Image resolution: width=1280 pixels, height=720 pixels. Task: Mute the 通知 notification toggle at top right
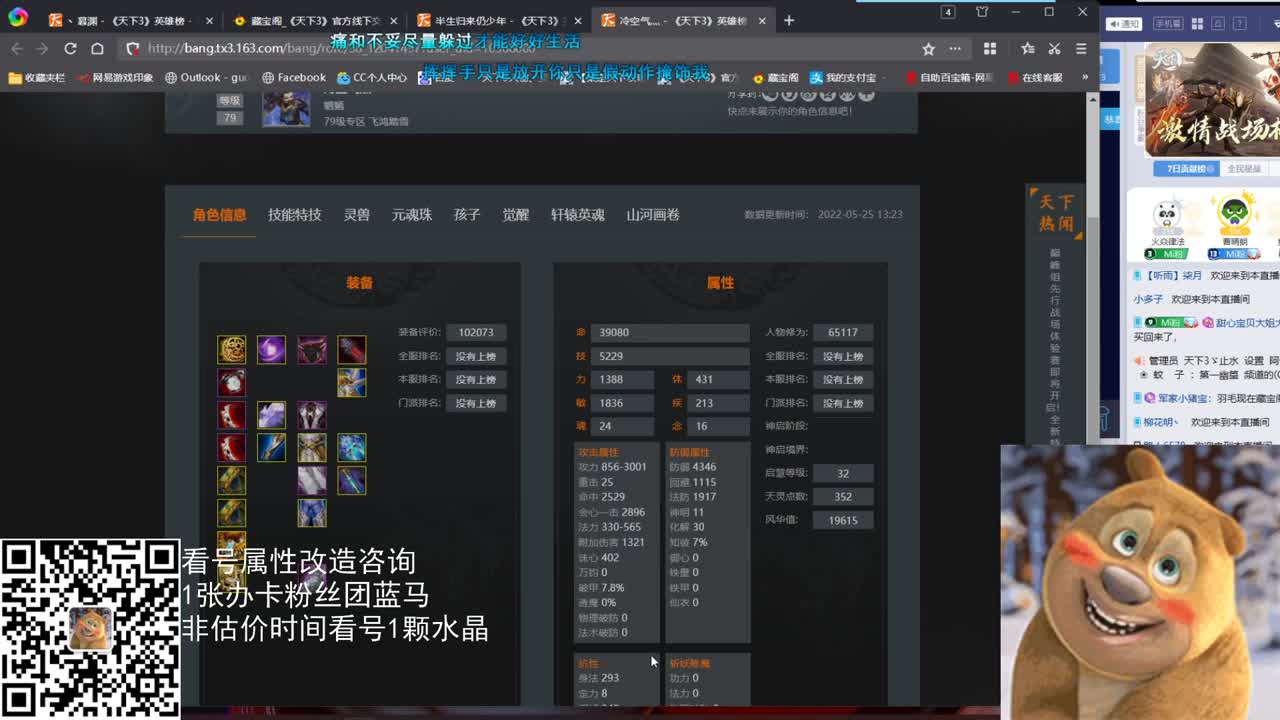(1124, 25)
